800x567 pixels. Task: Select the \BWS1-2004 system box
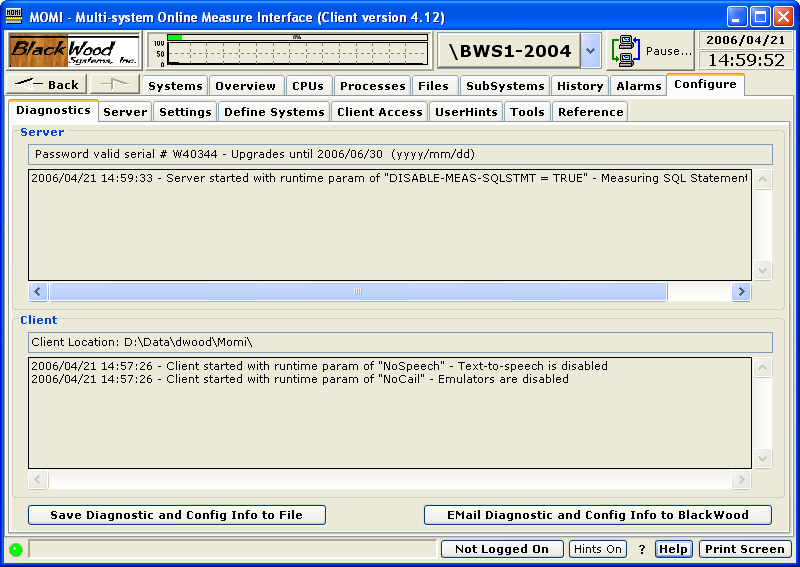[509, 51]
